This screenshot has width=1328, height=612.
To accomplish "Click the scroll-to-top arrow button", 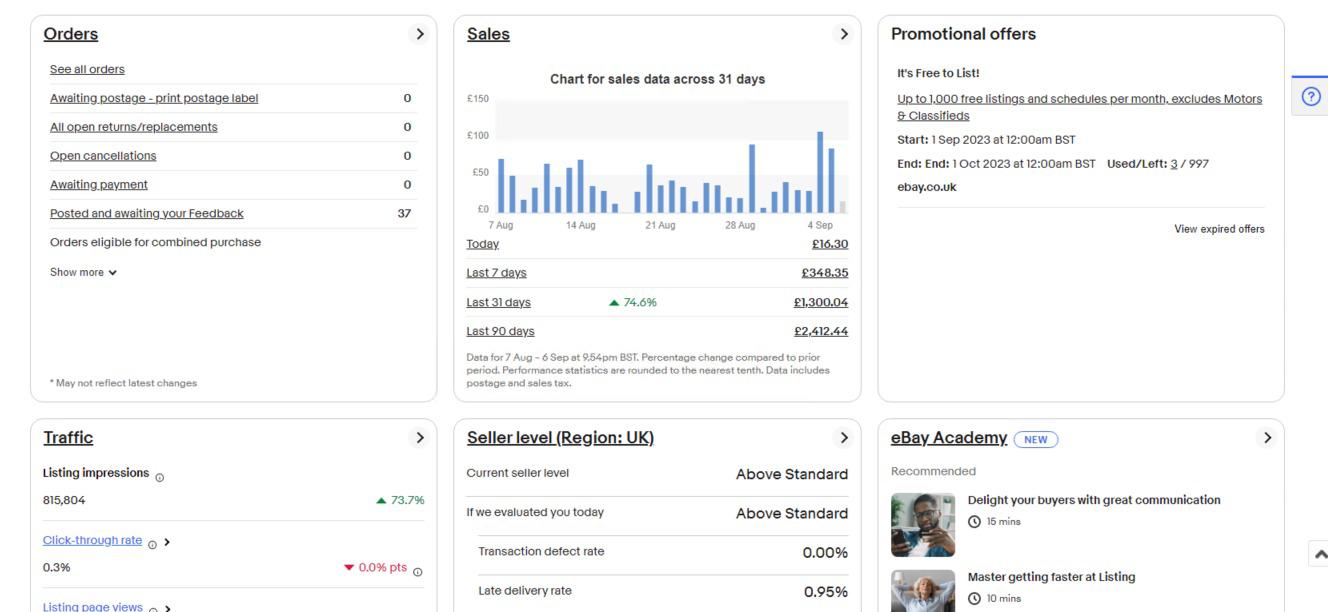I will pyautogui.click(x=1317, y=552).
